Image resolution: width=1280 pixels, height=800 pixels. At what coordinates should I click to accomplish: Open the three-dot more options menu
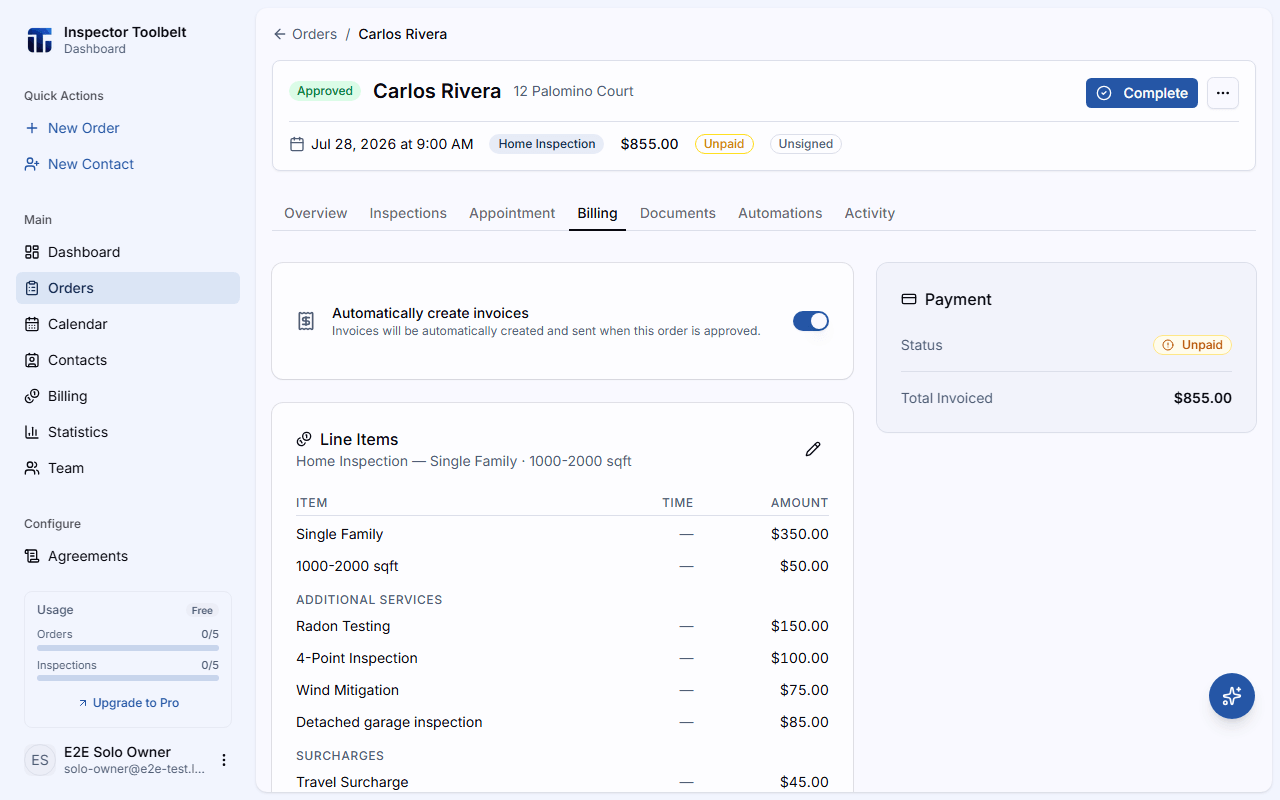(x=1223, y=93)
